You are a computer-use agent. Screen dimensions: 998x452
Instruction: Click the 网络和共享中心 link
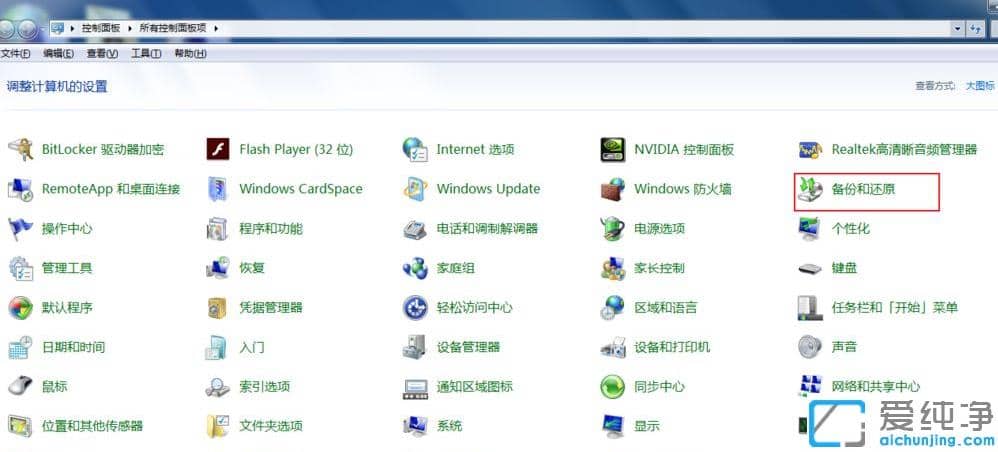coord(875,387)
